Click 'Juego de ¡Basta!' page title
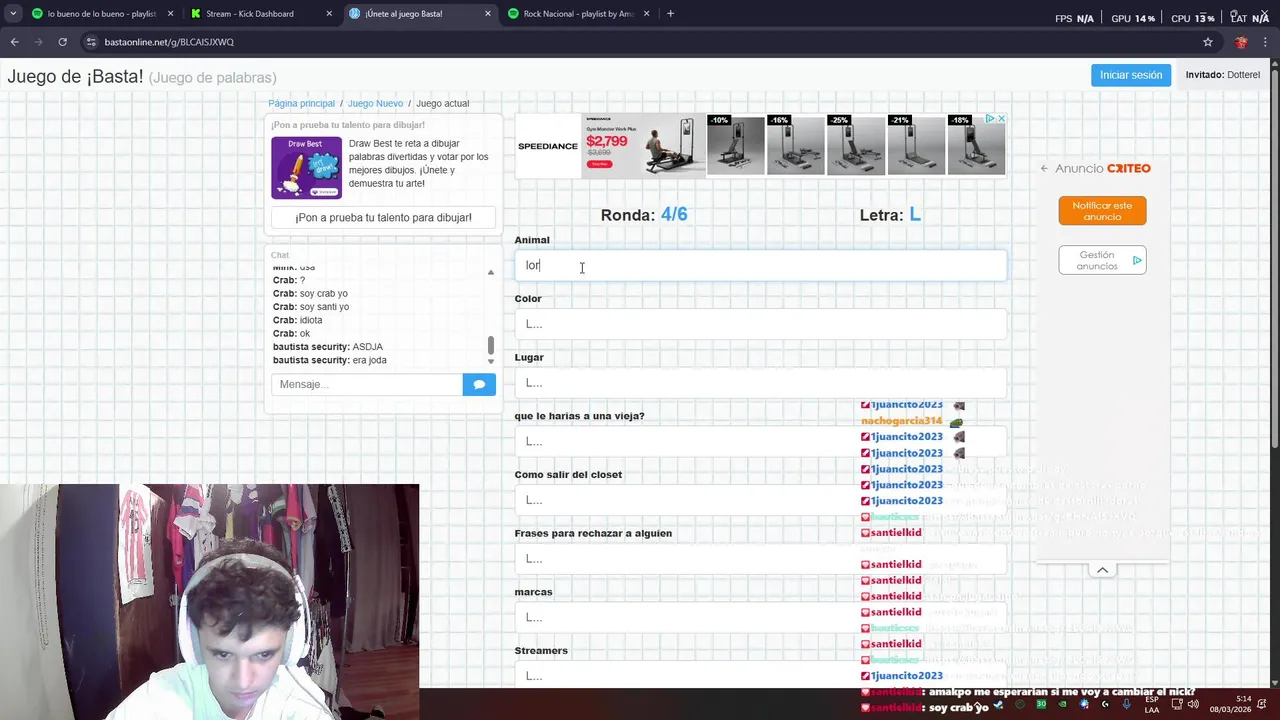1280x720 pixels. point(76,77)
